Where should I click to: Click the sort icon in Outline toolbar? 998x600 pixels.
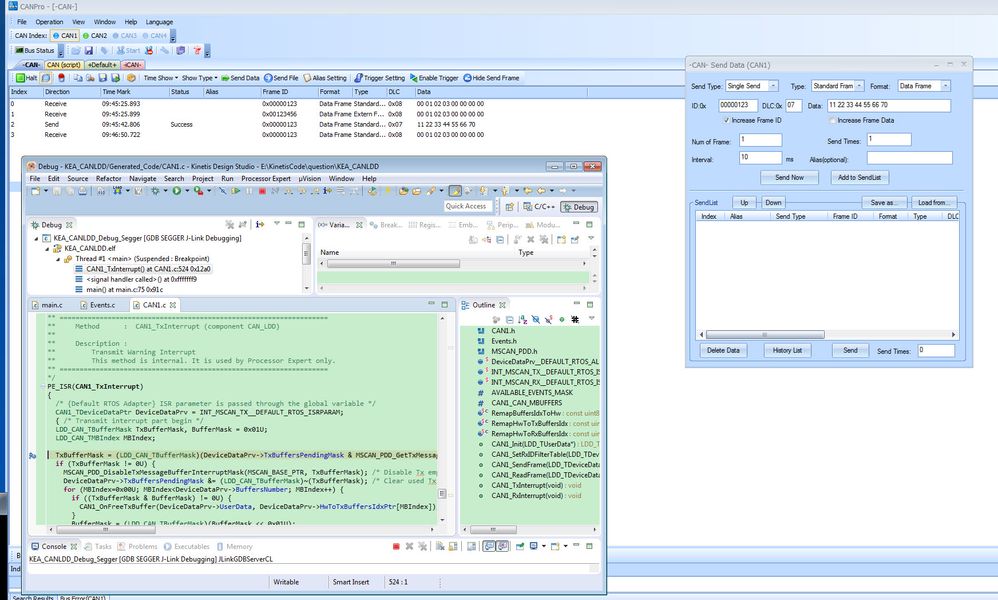point(523,319)
